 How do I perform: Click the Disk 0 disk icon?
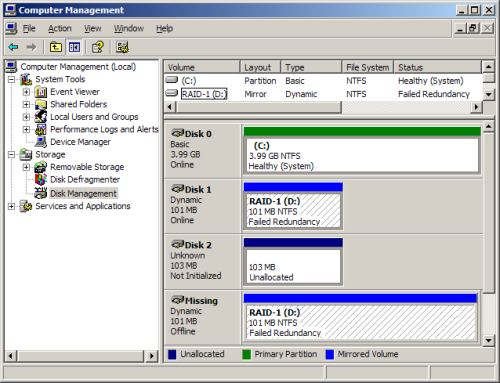(177, 133)
